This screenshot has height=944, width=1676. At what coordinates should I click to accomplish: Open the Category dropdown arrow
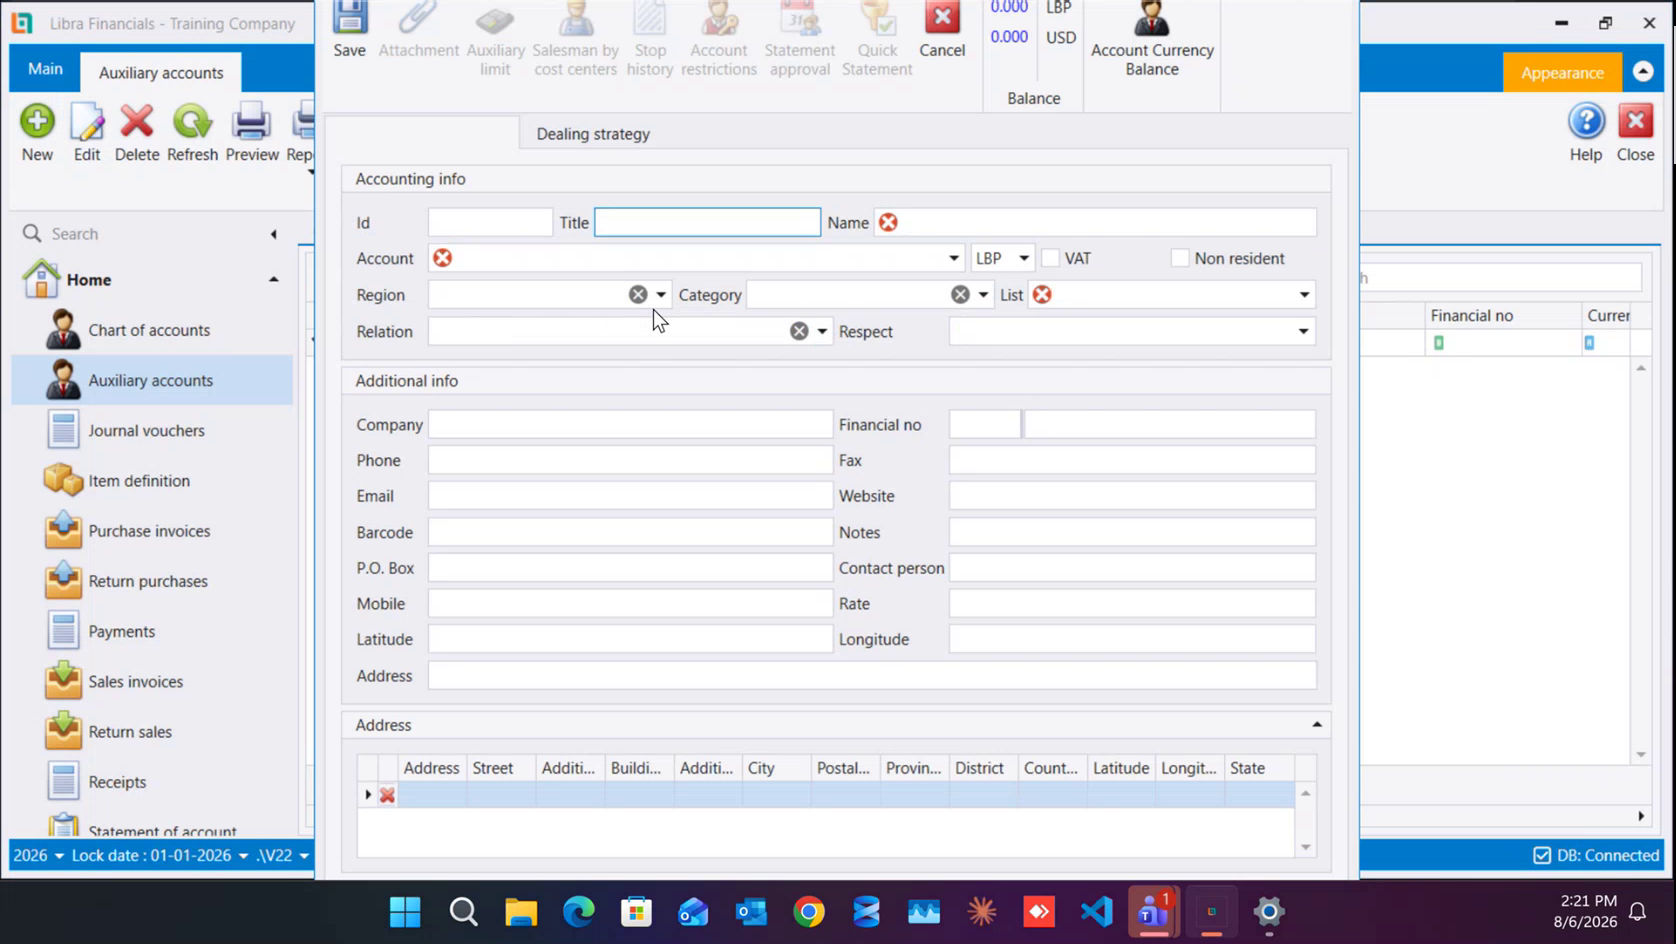983,295
